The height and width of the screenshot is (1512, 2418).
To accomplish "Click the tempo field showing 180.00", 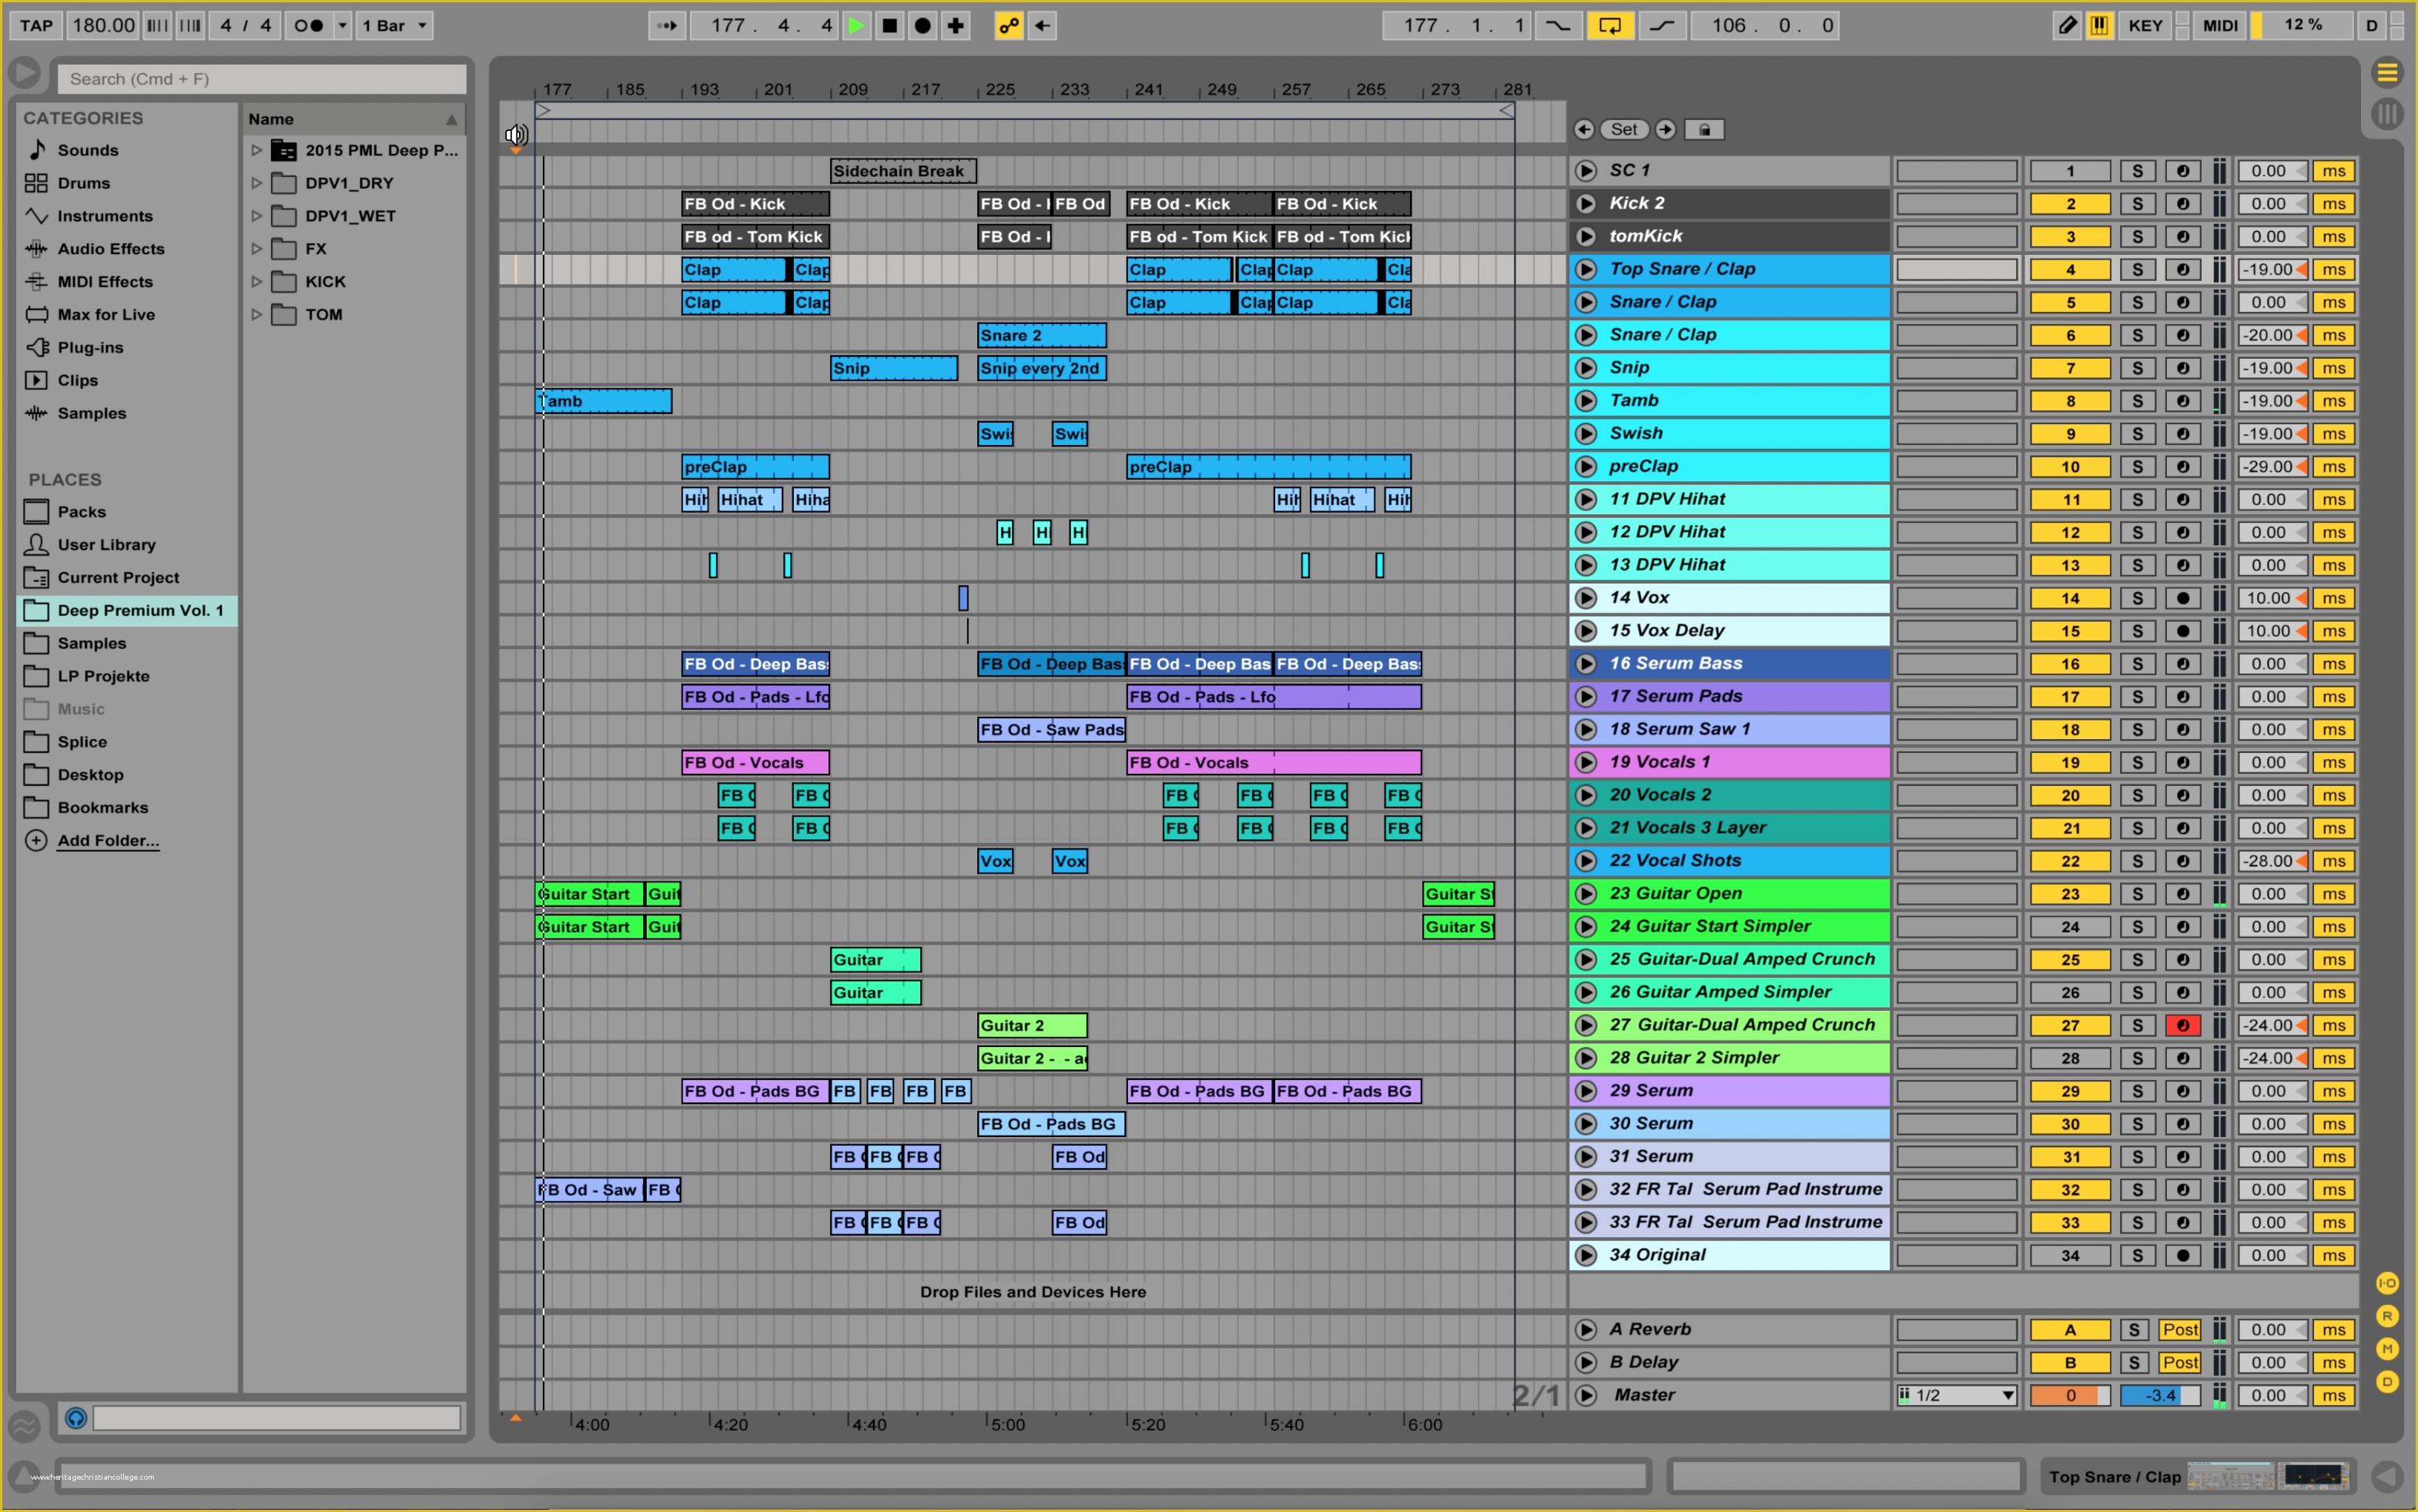I will (103, 26).
